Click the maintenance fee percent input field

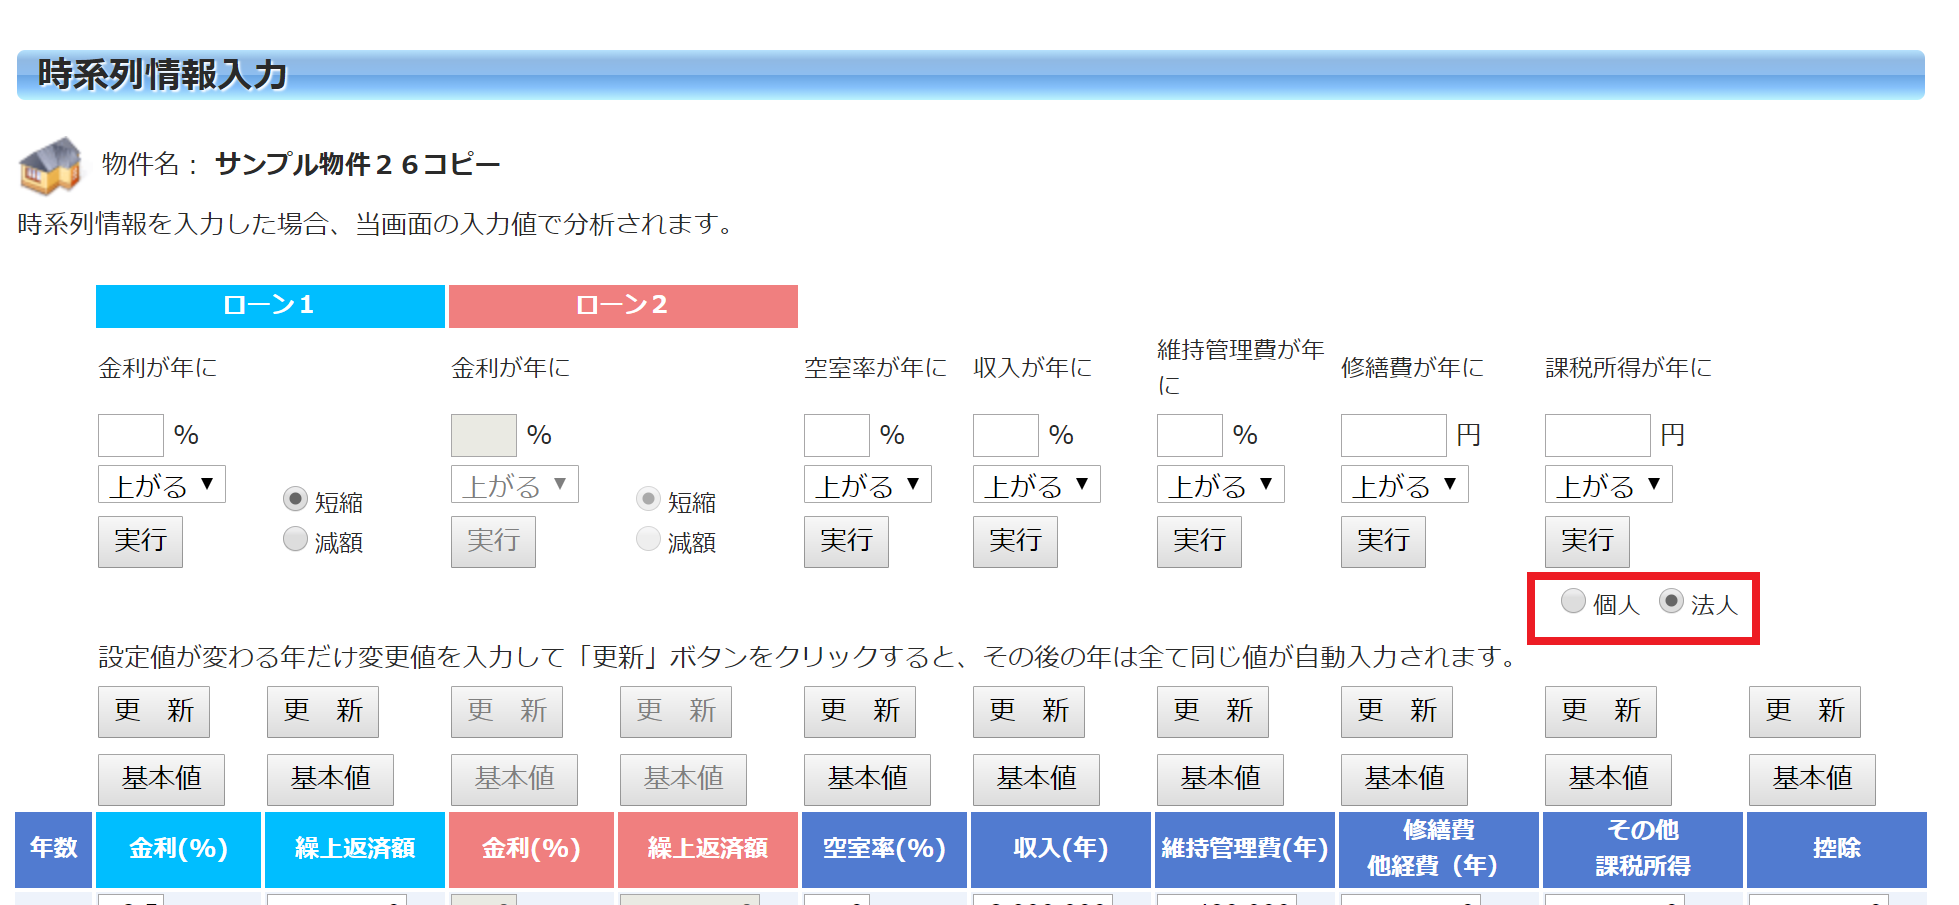(x=1189, y=436)
